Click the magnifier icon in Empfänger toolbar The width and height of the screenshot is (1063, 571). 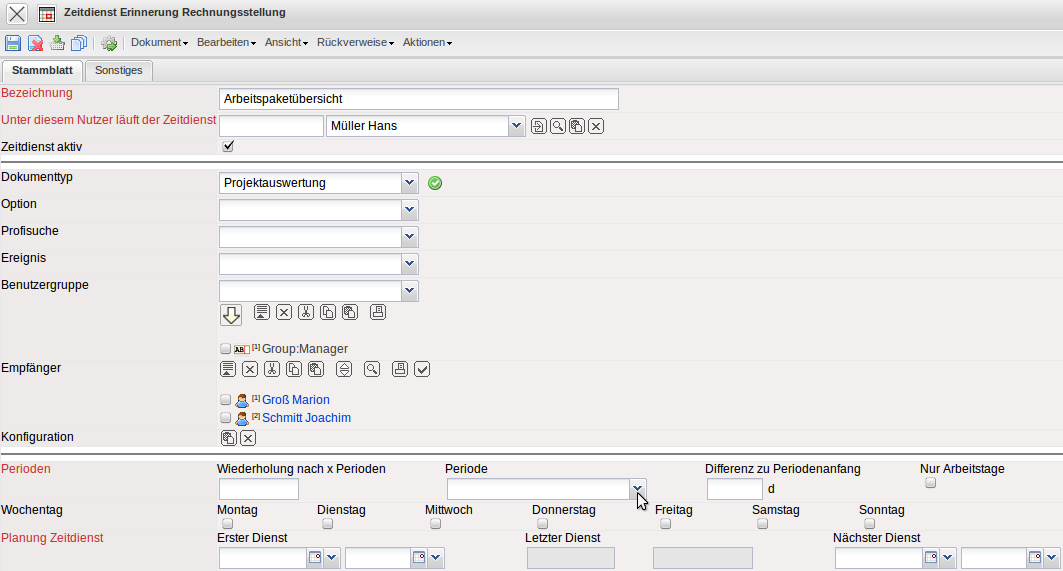(x=372, y=369)
